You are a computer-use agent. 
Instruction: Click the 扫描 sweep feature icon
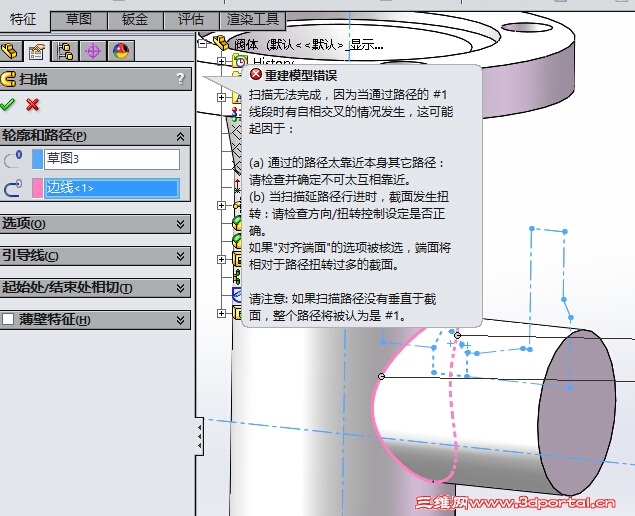tap(8, 79)
